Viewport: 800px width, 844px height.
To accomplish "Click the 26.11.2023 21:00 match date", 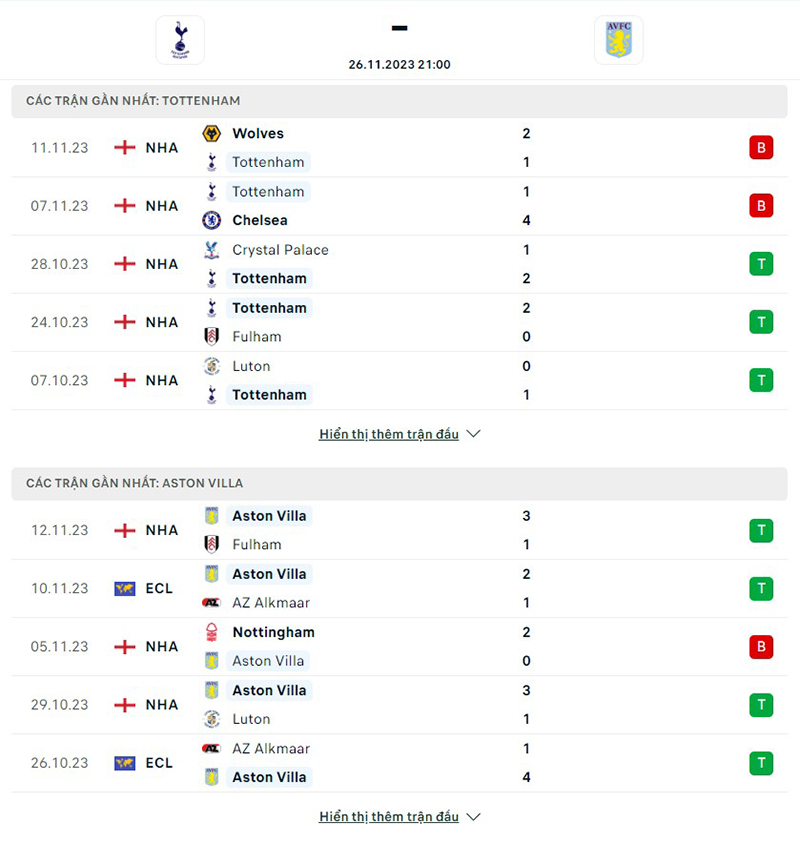I will pyautogui.click(x=399, y=64).
